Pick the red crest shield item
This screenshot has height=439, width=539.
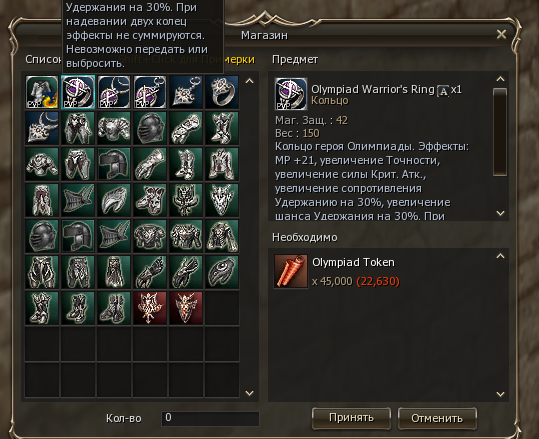tap(186, 308)
